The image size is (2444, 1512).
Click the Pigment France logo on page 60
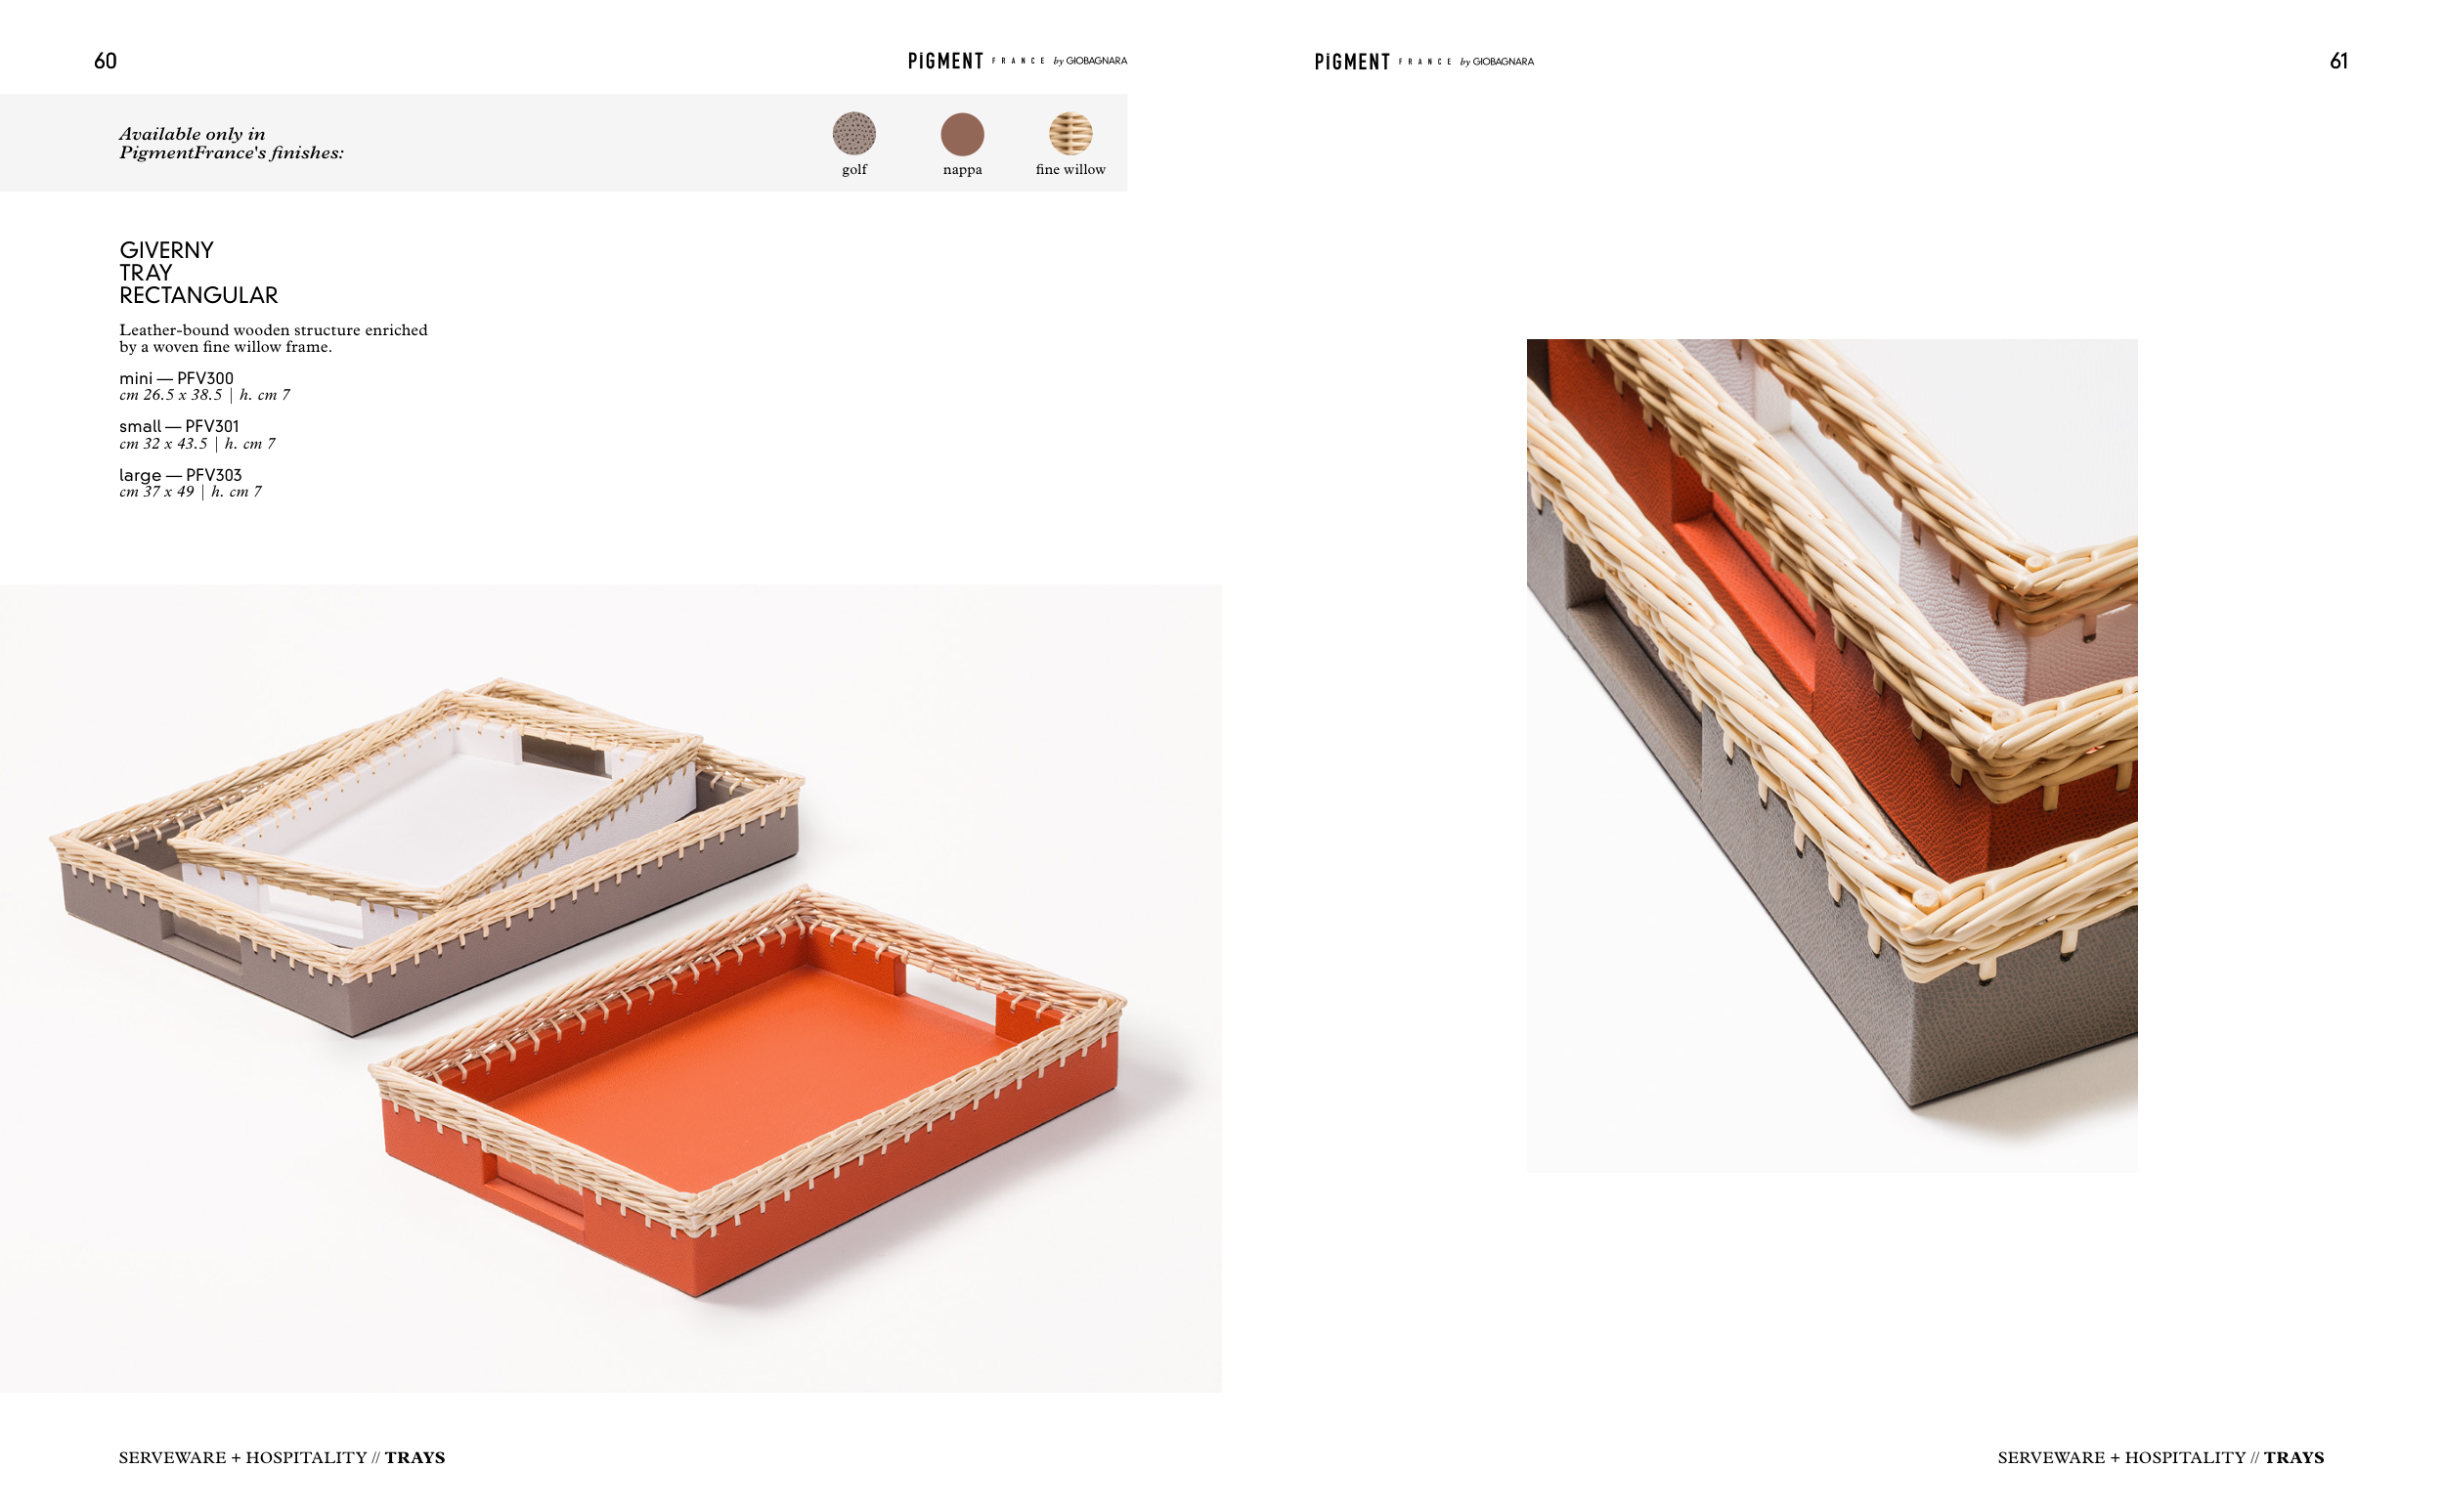[1017, 61]
